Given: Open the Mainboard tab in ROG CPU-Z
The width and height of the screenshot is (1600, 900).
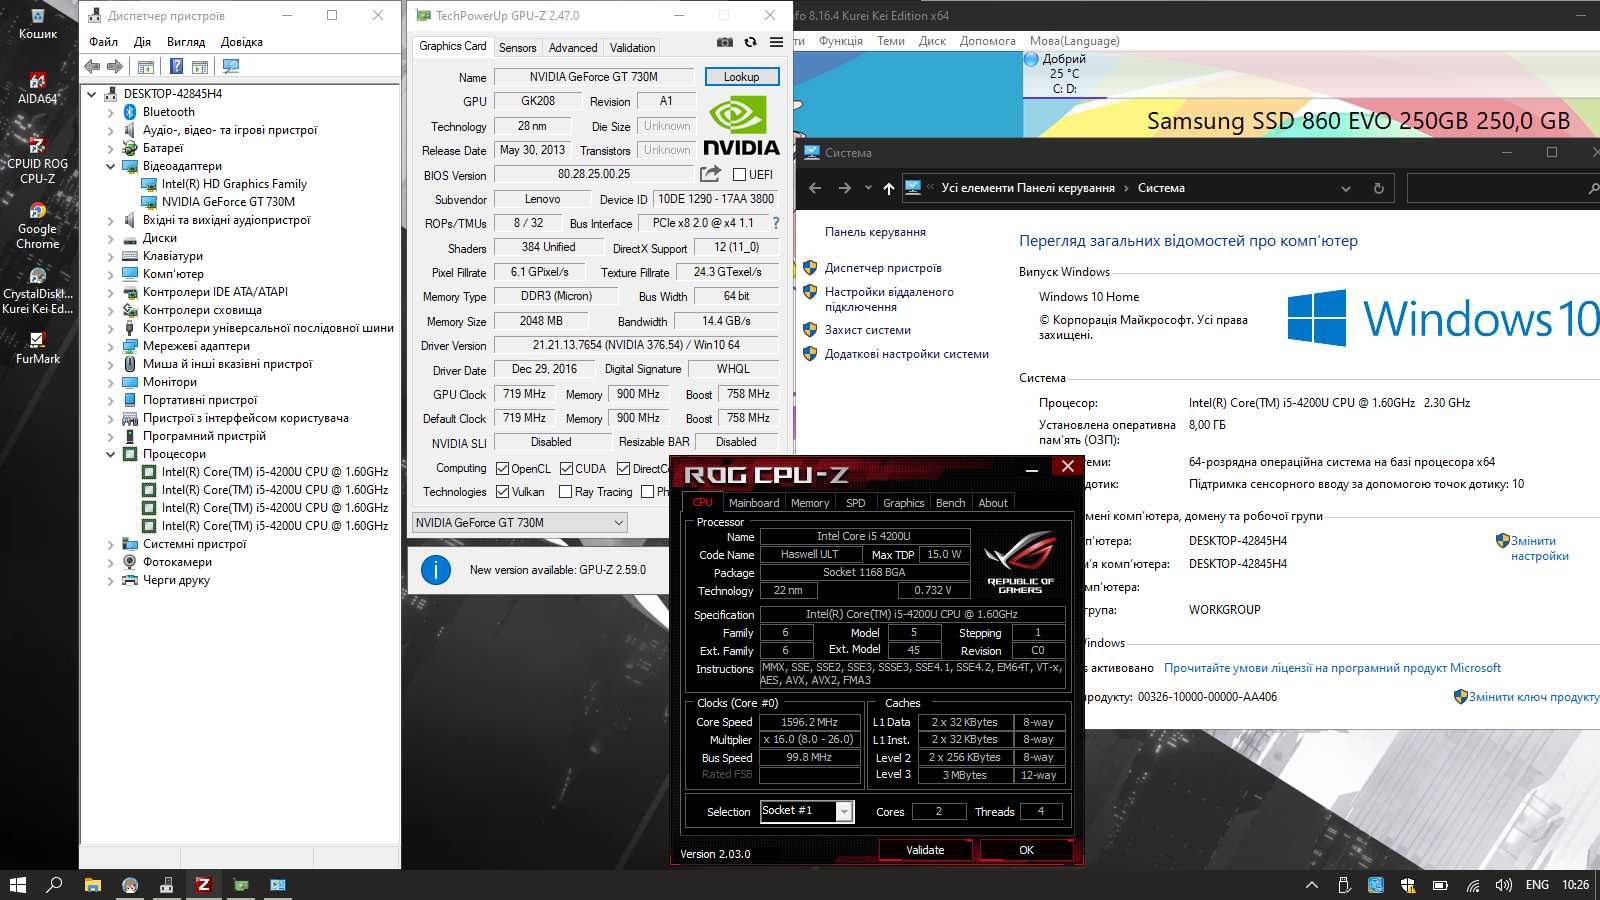Looking at the screenshot, I should (754, 503).
